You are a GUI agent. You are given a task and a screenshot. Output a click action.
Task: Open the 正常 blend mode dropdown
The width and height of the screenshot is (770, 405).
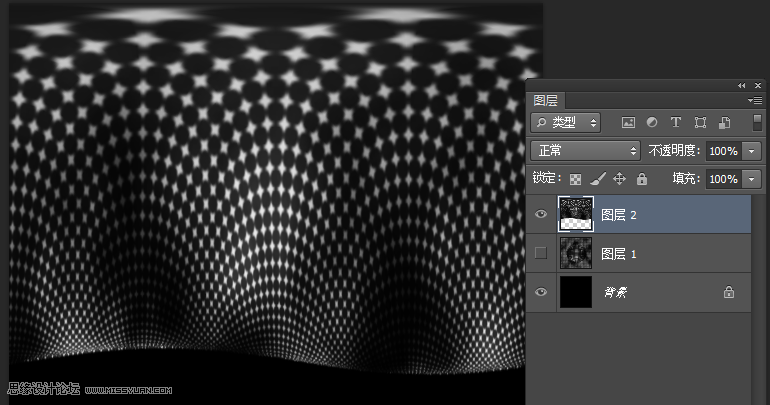pyautogui.click(x=585, y=151)
